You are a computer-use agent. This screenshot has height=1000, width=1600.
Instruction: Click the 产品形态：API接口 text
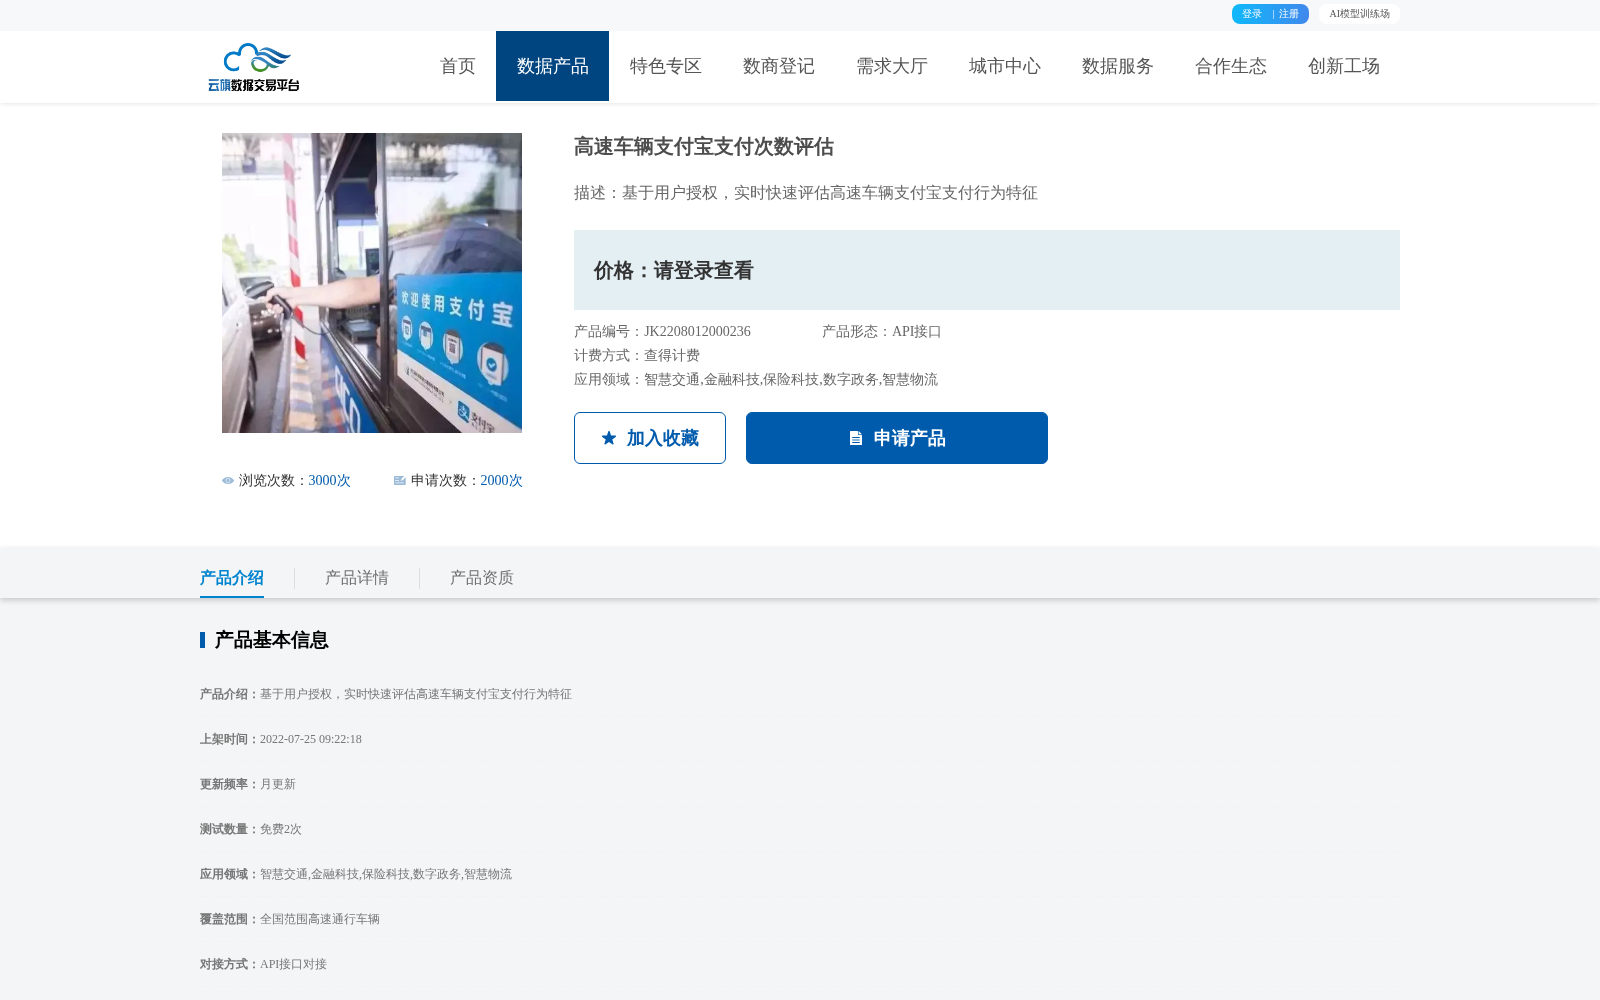coord(882,332)
